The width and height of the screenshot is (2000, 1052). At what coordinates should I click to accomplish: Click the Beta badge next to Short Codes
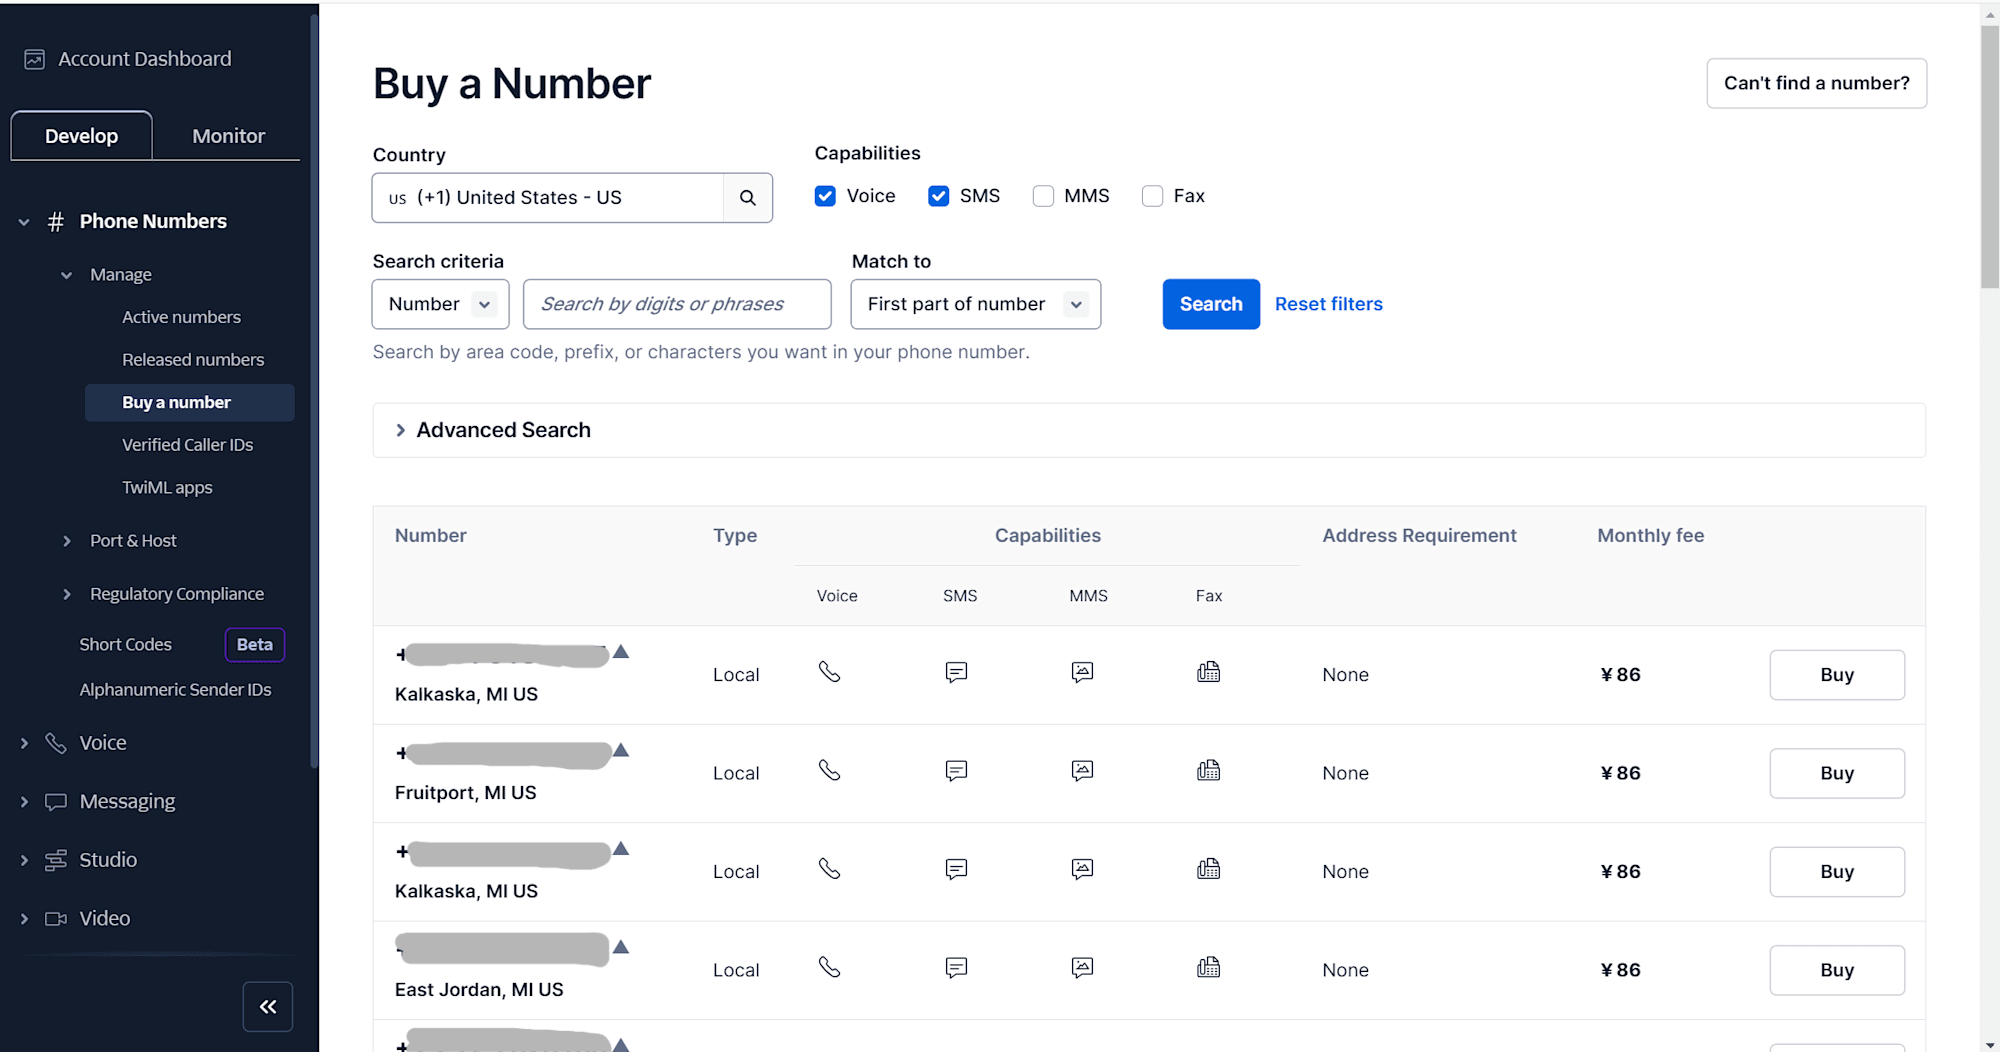coord(255,645)
